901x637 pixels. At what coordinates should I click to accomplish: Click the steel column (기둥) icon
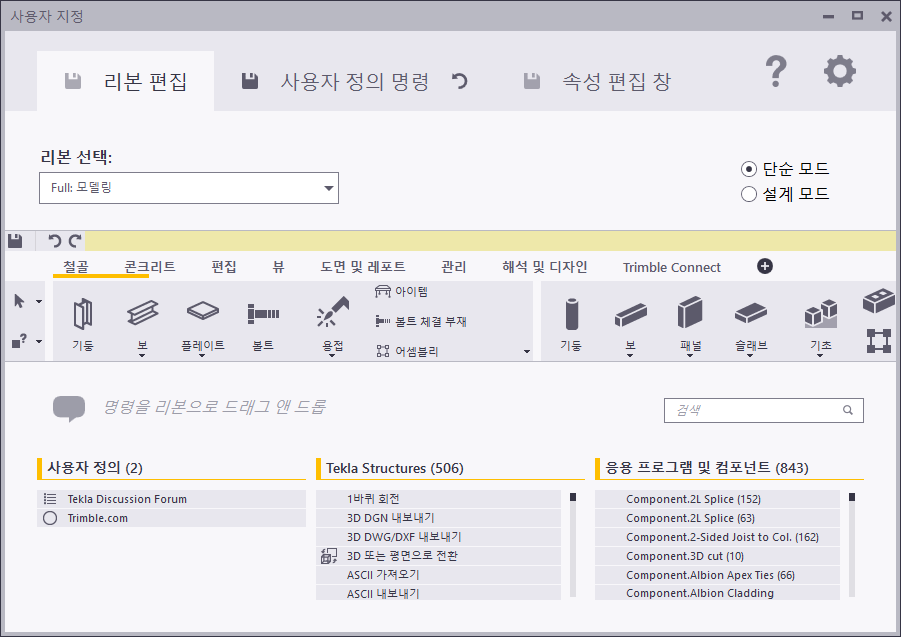(82, 315)
